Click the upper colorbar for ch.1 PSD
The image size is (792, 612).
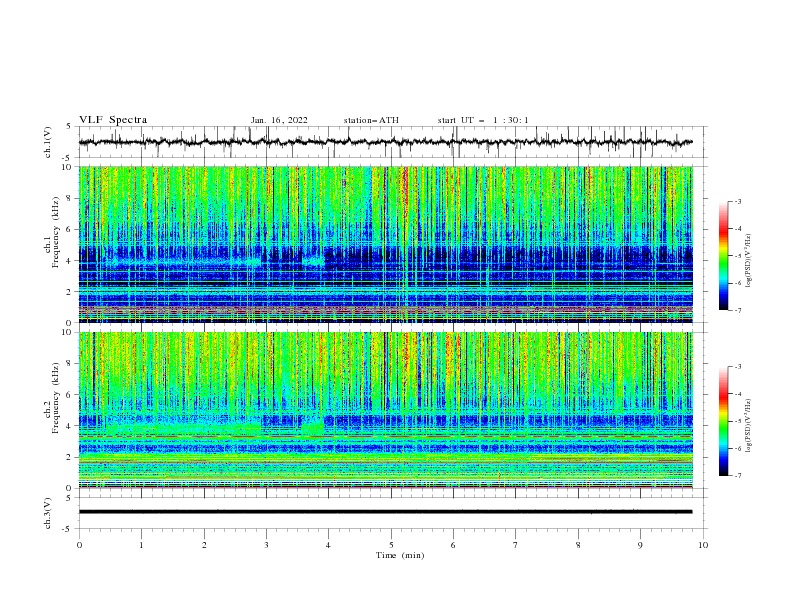click(724, 255)
